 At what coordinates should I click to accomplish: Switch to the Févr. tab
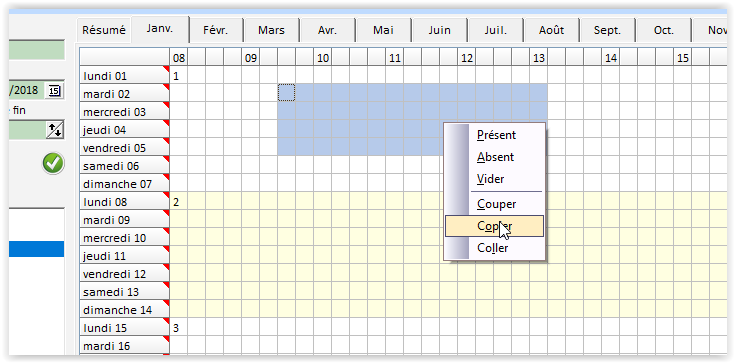tap(216, 31)
